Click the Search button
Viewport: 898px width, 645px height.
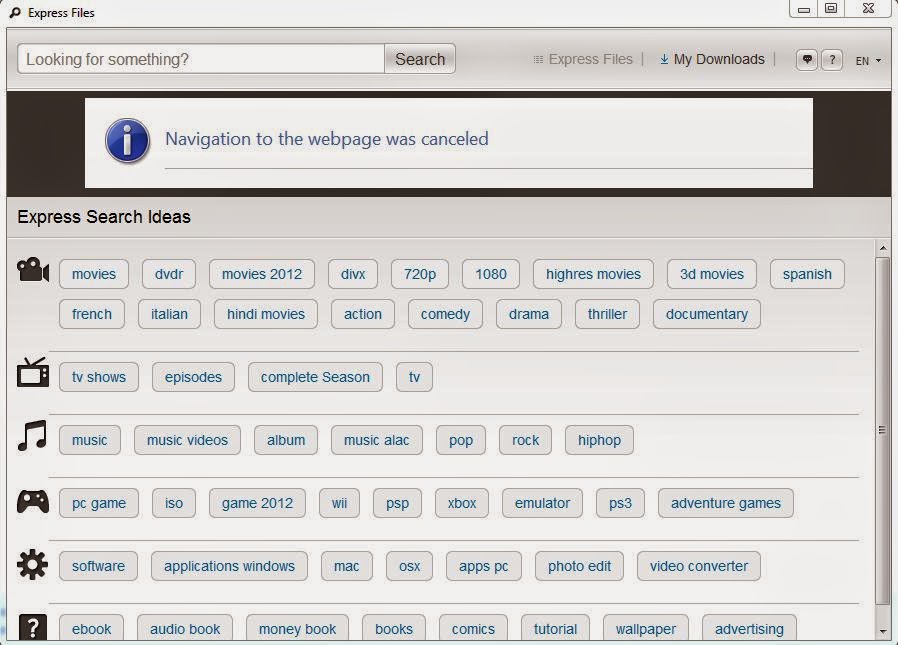419,59
